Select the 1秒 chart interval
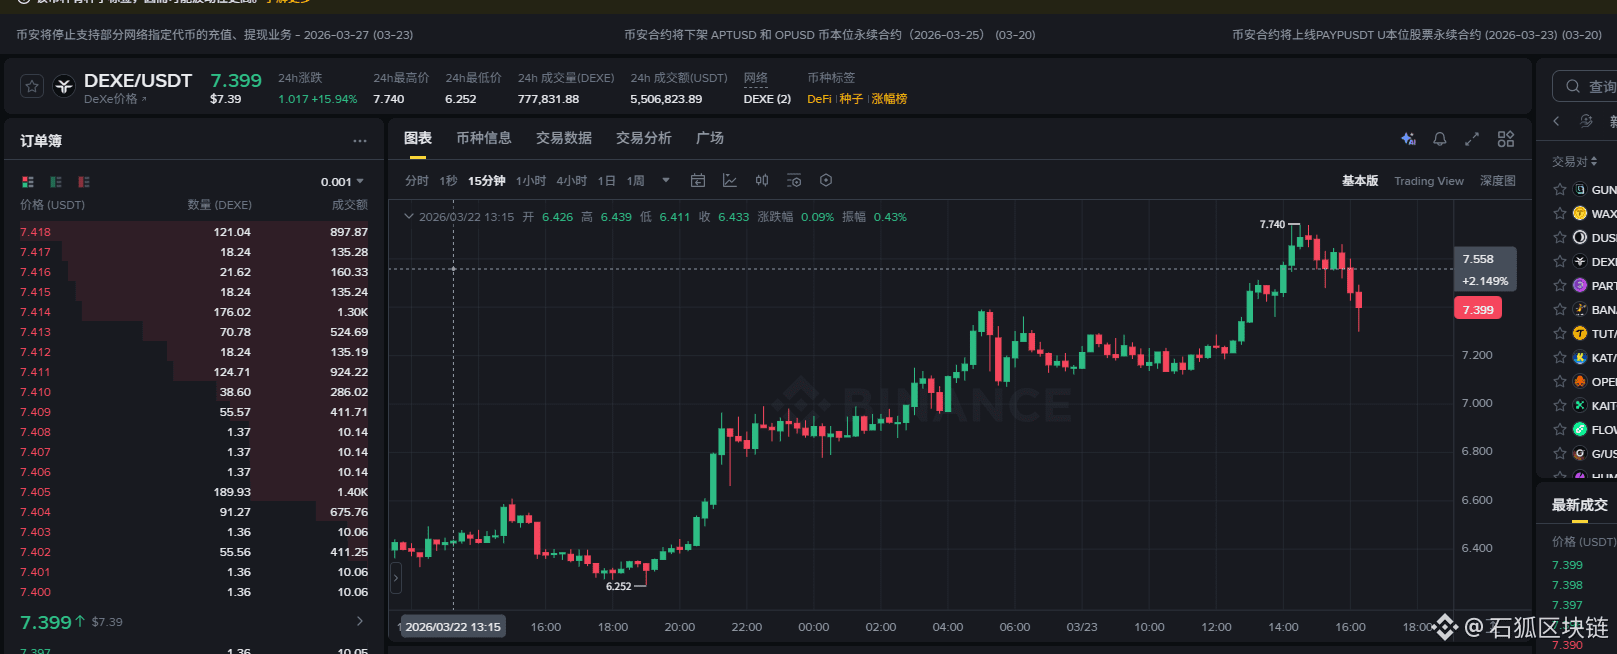Image resolution: width=1617 pixels, height=654 pixels. 448,181
